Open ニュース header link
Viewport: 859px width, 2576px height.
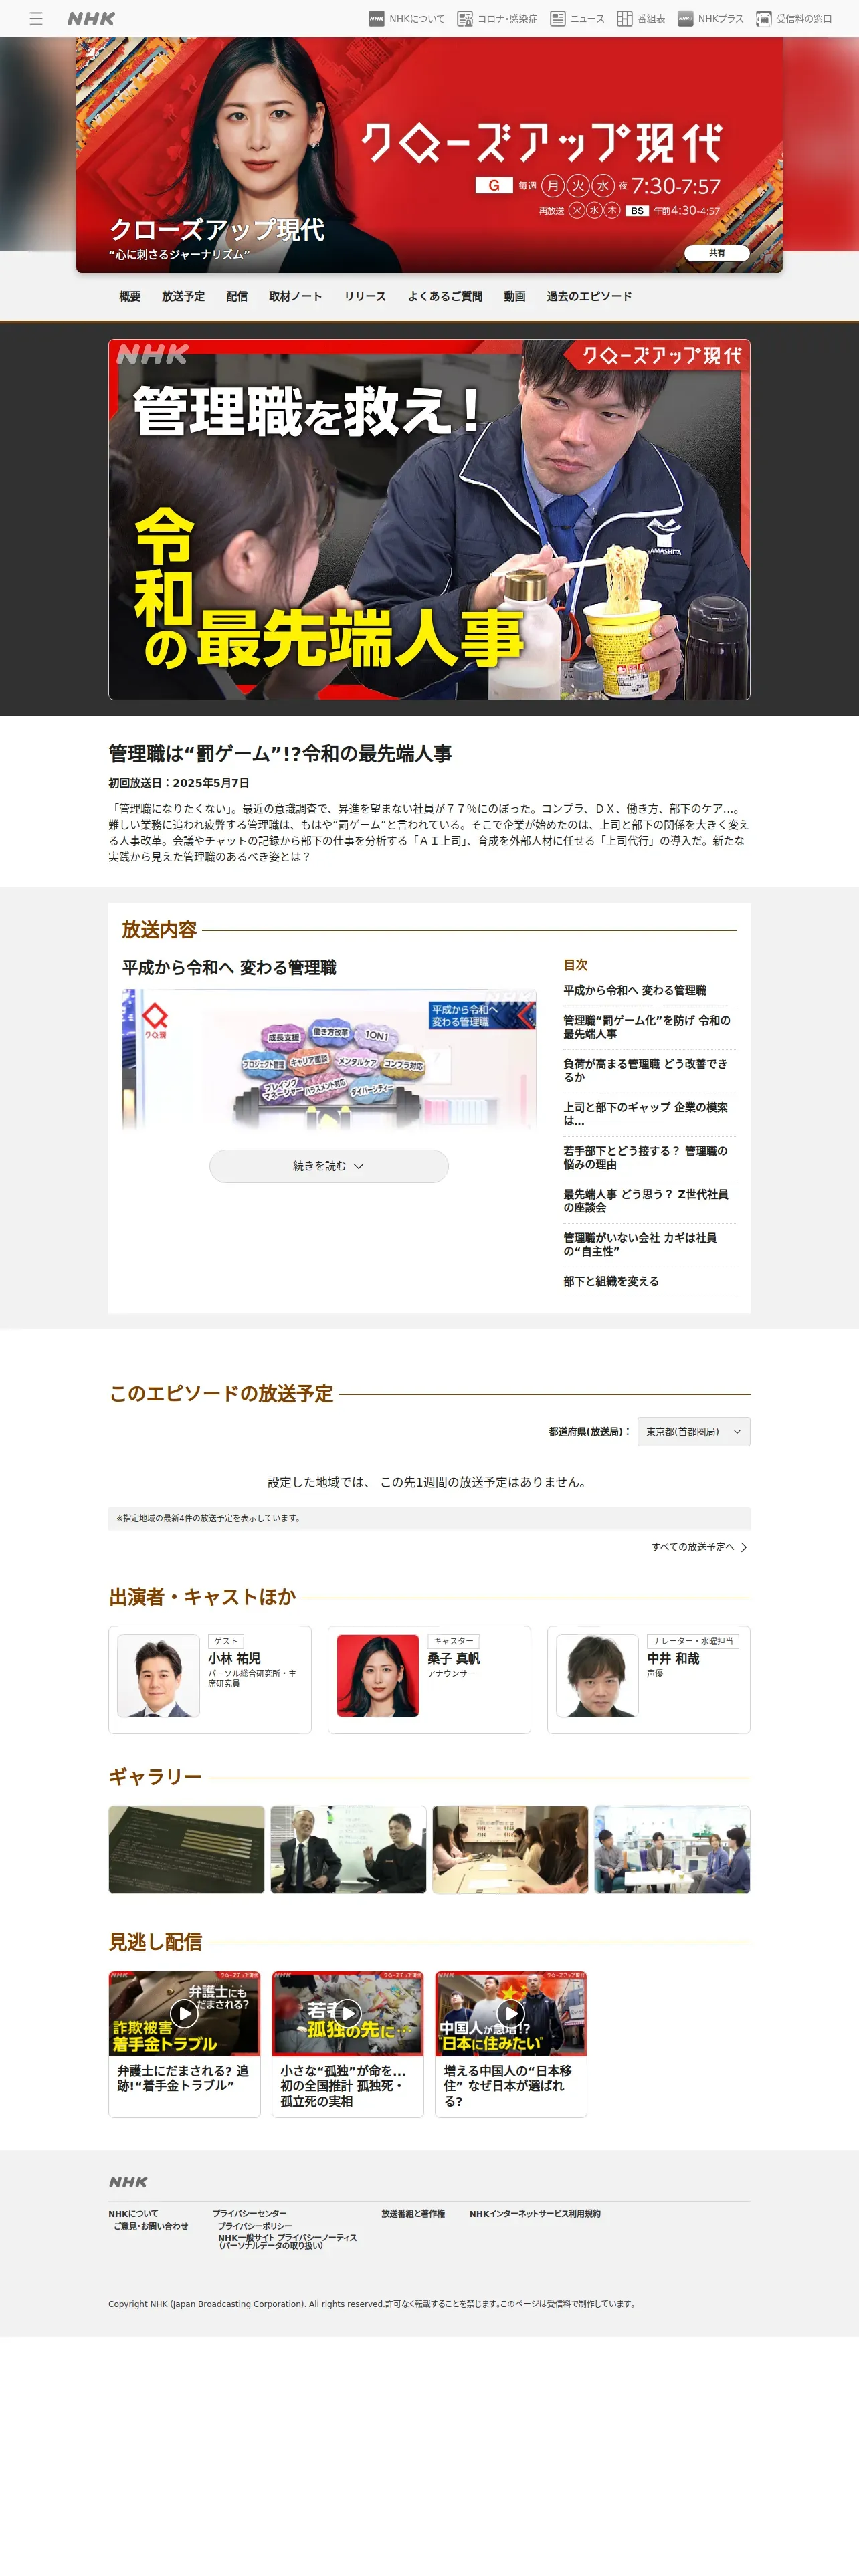tap(577, 19)
